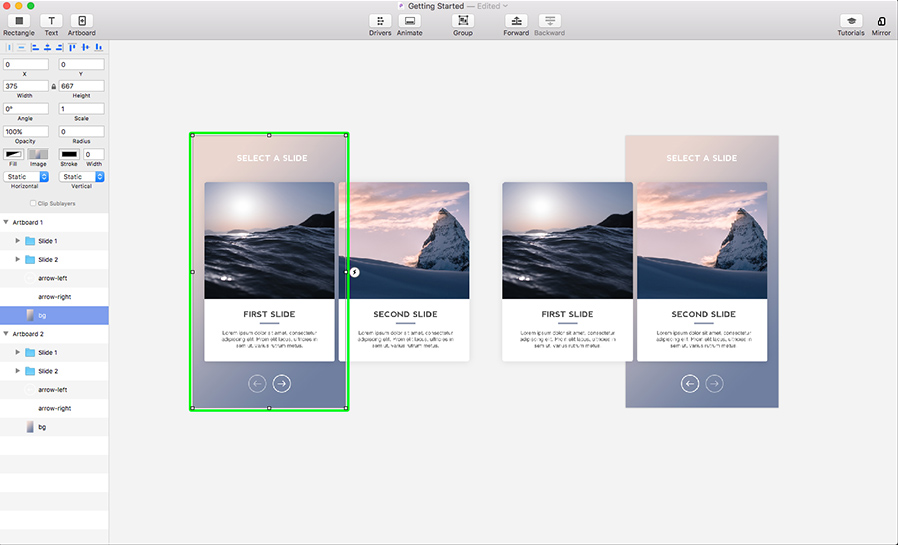Click right arrow icon on first artboard
Screen dimensions: 898x545
[282, 384]
